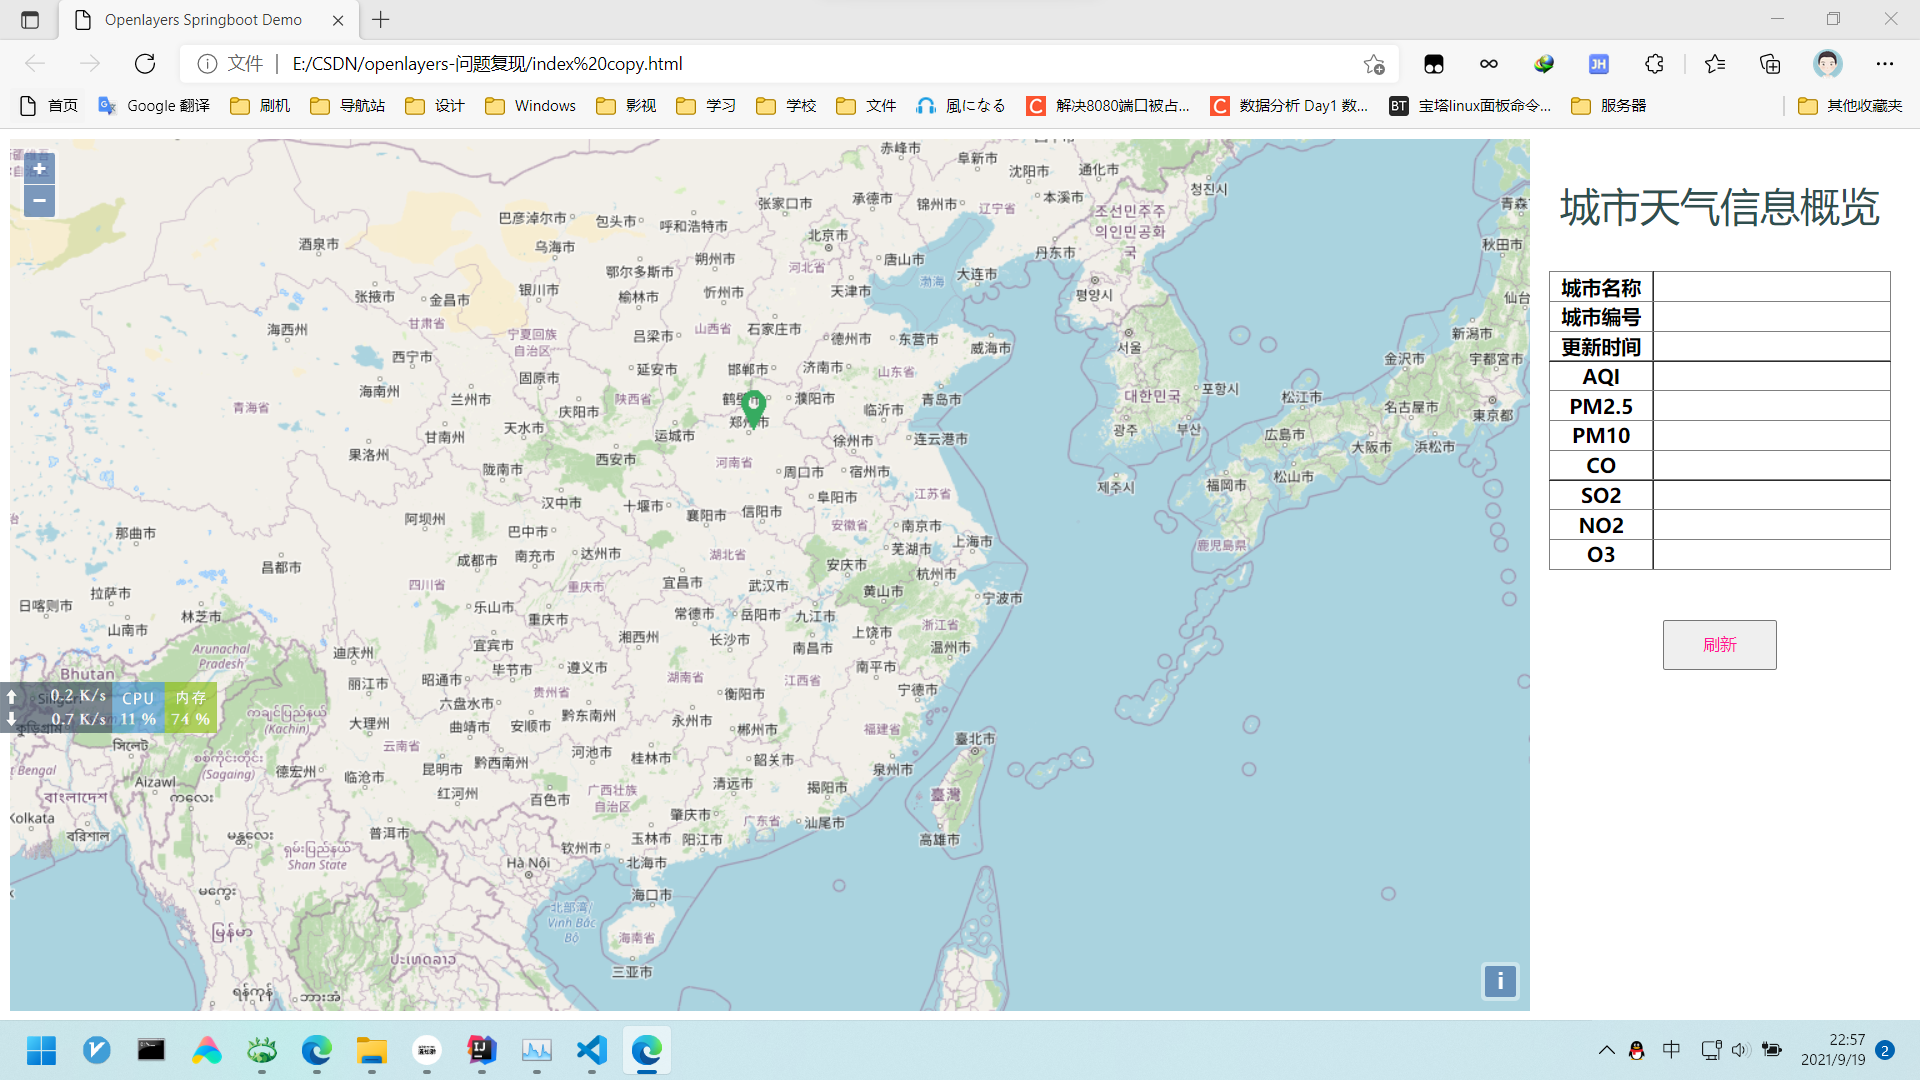Open the Collections icon in browser toolbar
Screen dimensions: 1920x1080
tap(1769, 63)
